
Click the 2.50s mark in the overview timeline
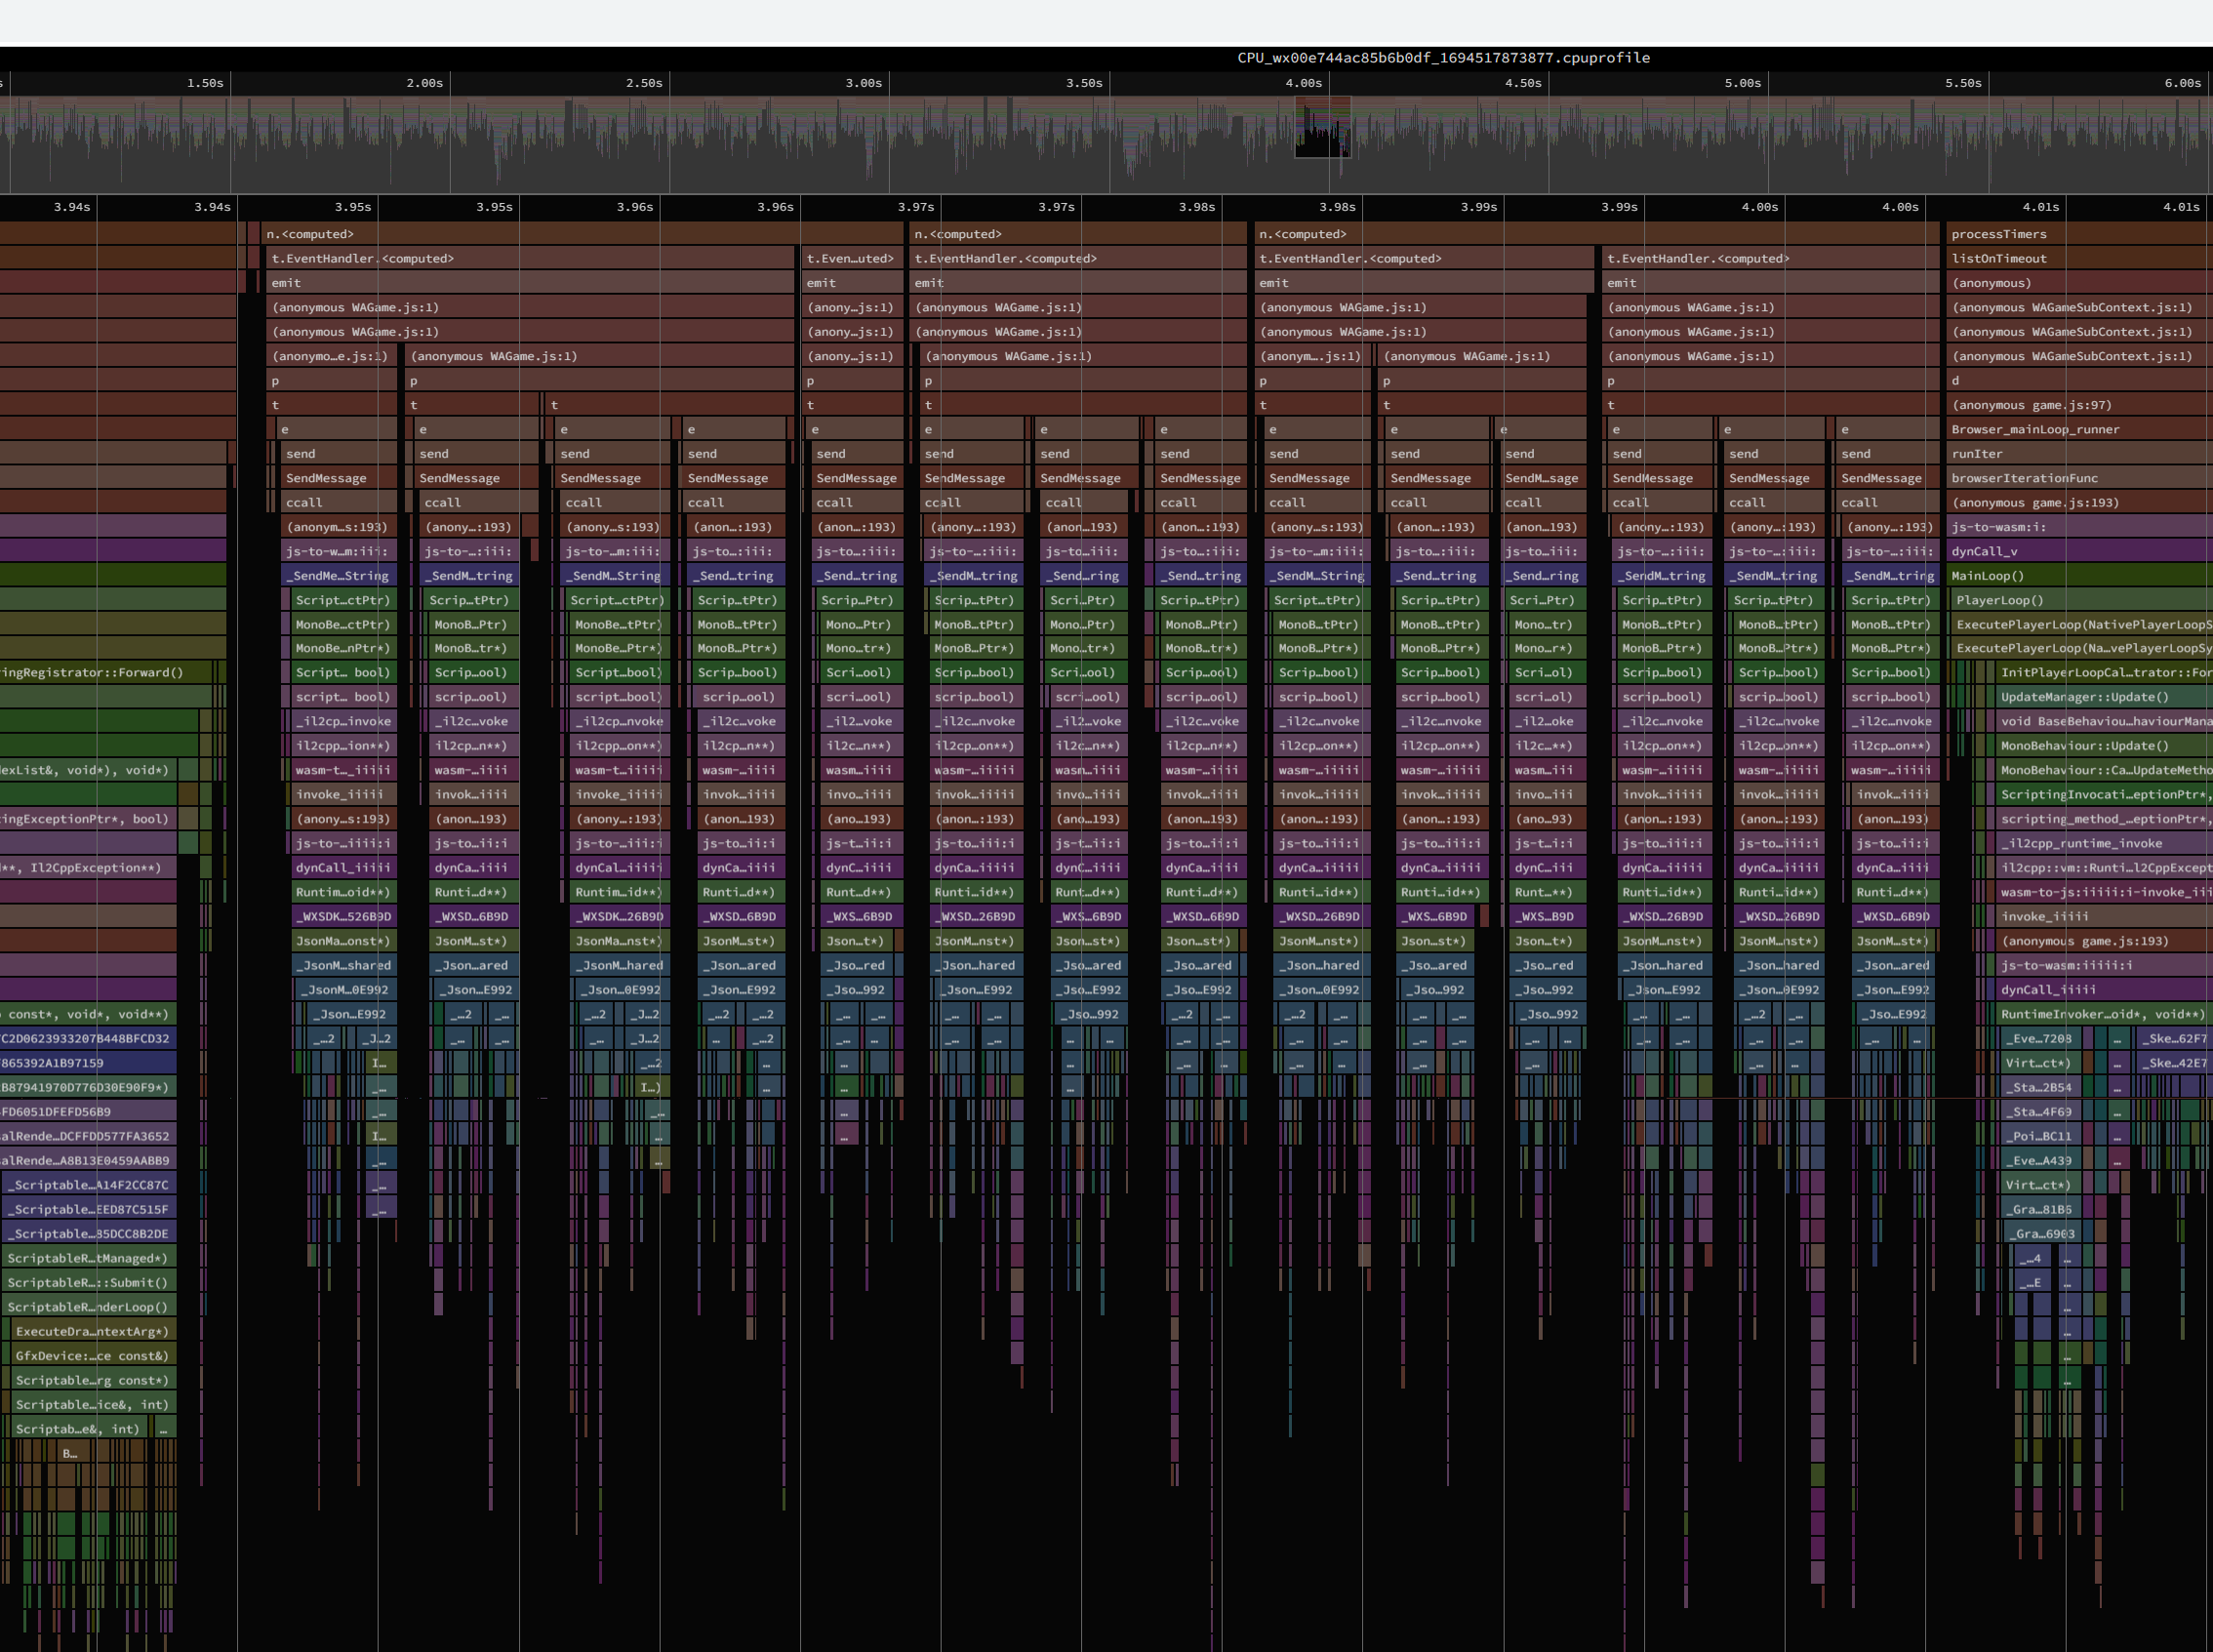(x=644, y=83)
